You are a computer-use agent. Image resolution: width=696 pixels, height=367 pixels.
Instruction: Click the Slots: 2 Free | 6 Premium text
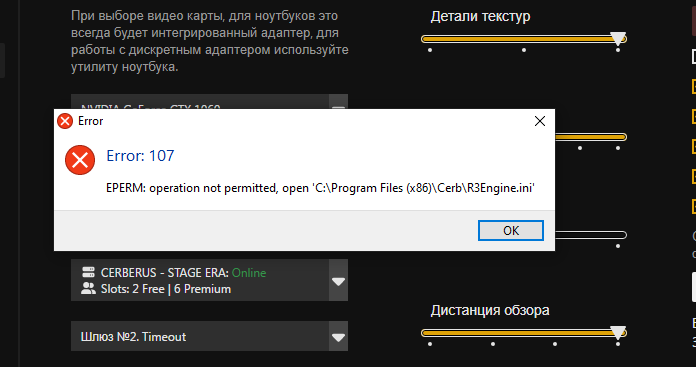(166, 289)
